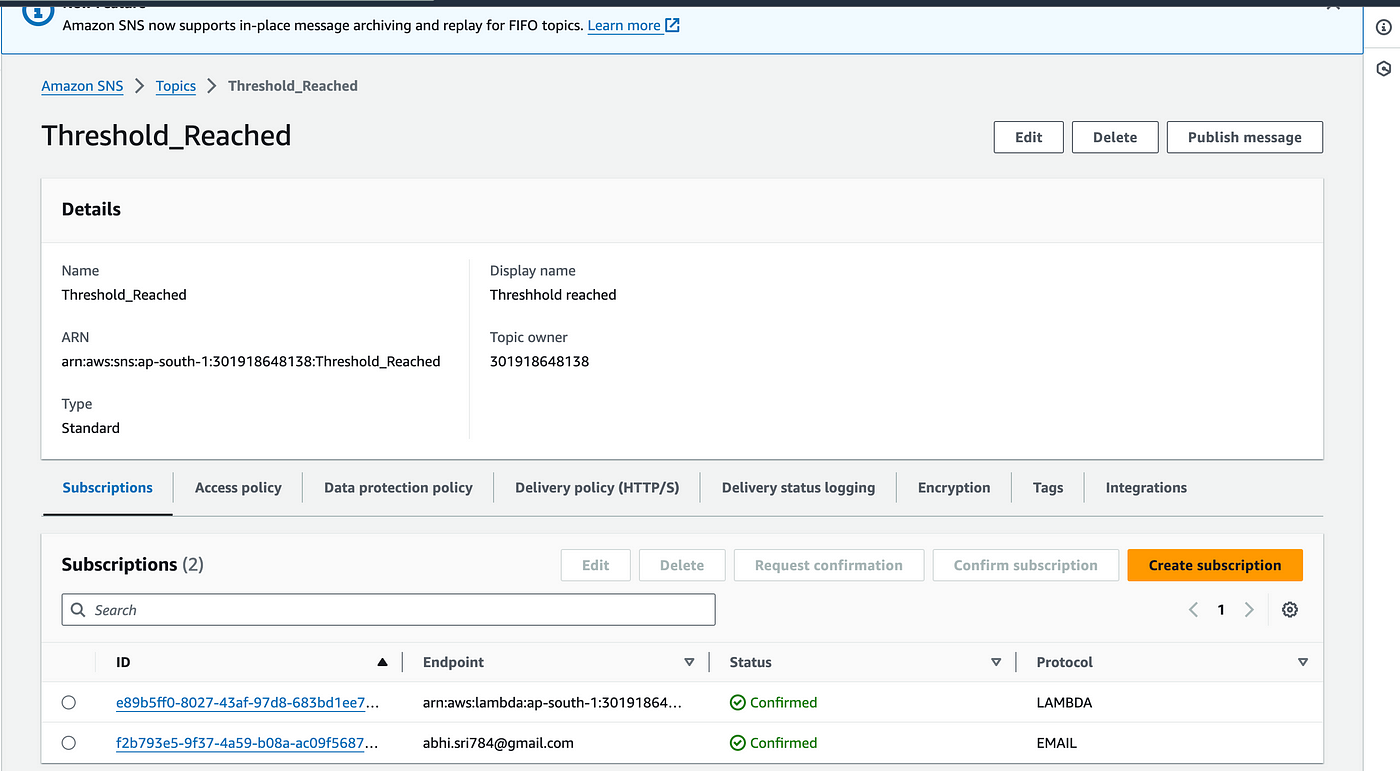Click the Topic owner ID 301918648138

tap(539, 362)
